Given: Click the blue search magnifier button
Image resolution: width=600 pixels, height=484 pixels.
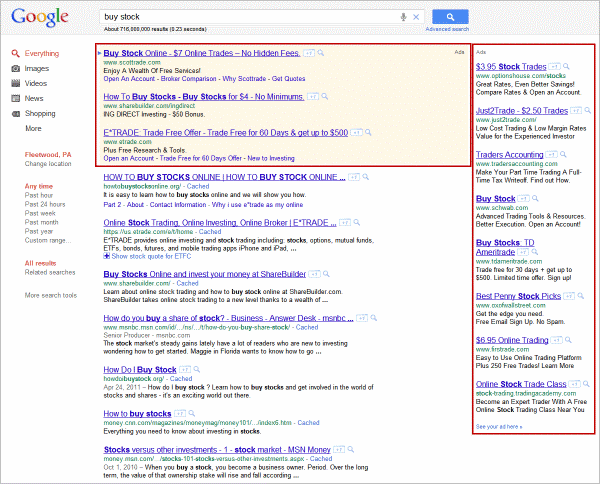Looking at the screenshot, I should (450, 17).
